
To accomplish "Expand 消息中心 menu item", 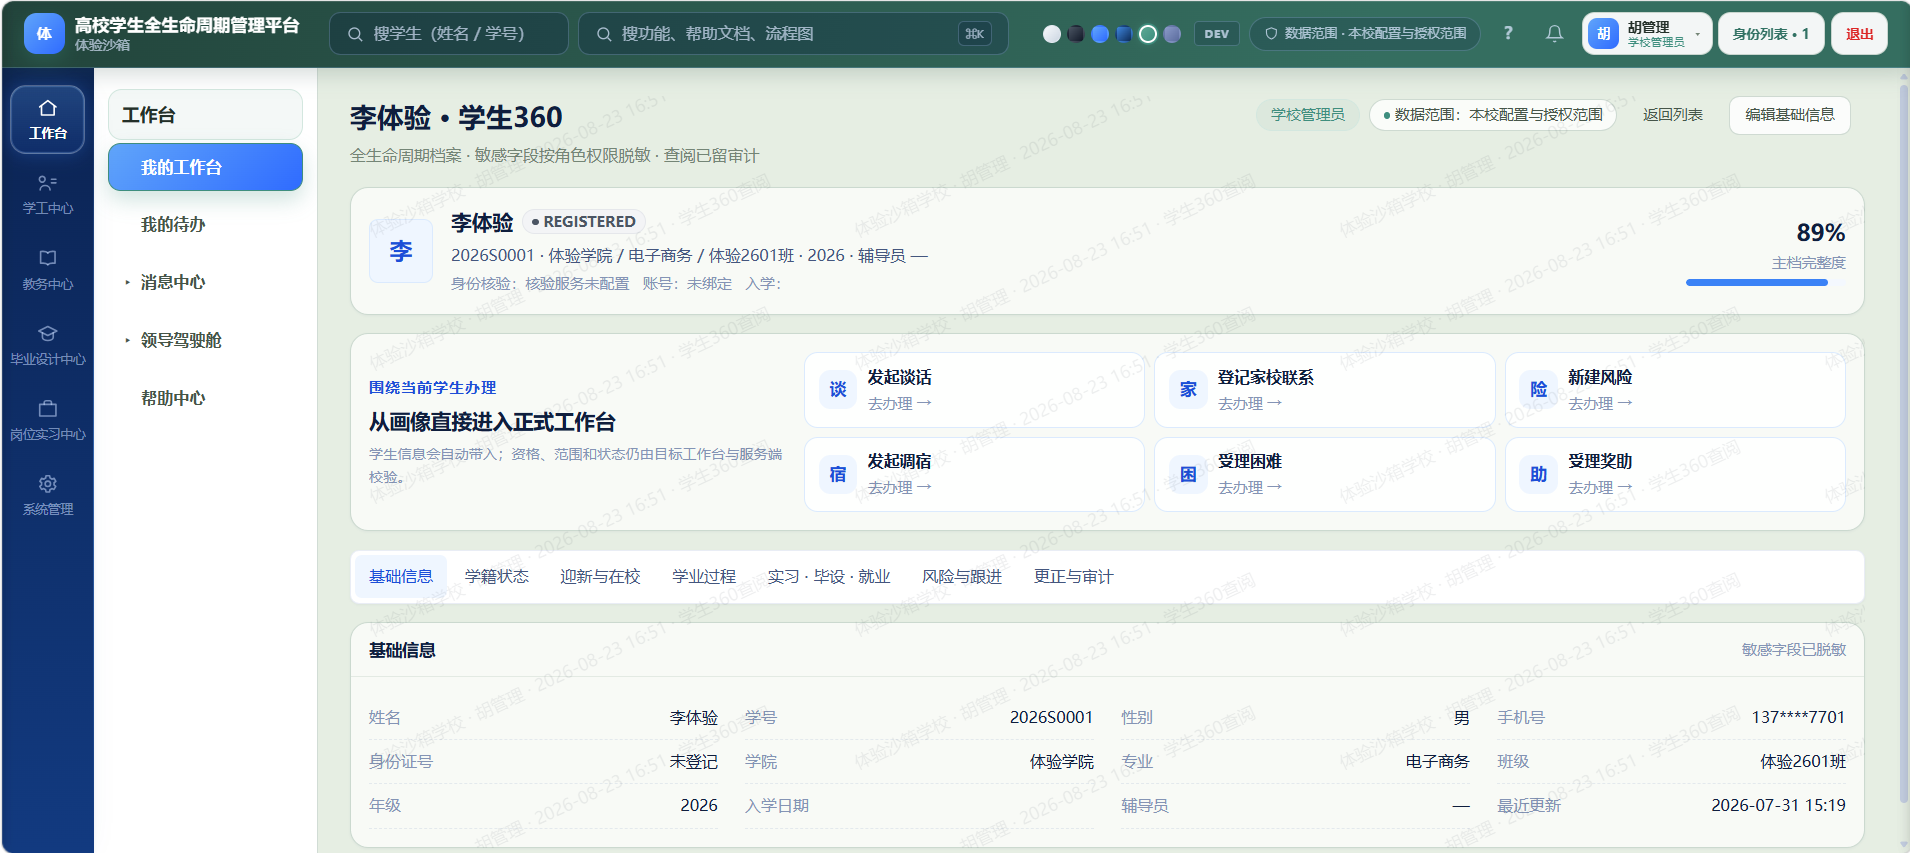I will (205, 282).
